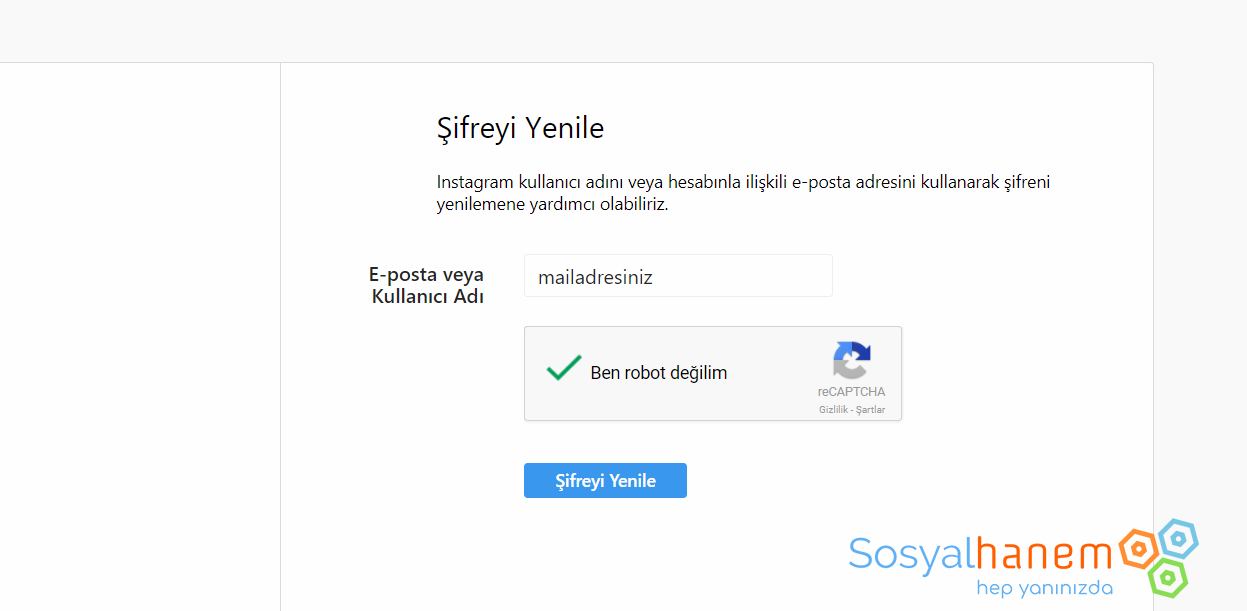This screenshot has width=1247, height=611.
Task: Click the "Ben robot değilim" label
Action: pyautogui.click(x=659, y=373)
